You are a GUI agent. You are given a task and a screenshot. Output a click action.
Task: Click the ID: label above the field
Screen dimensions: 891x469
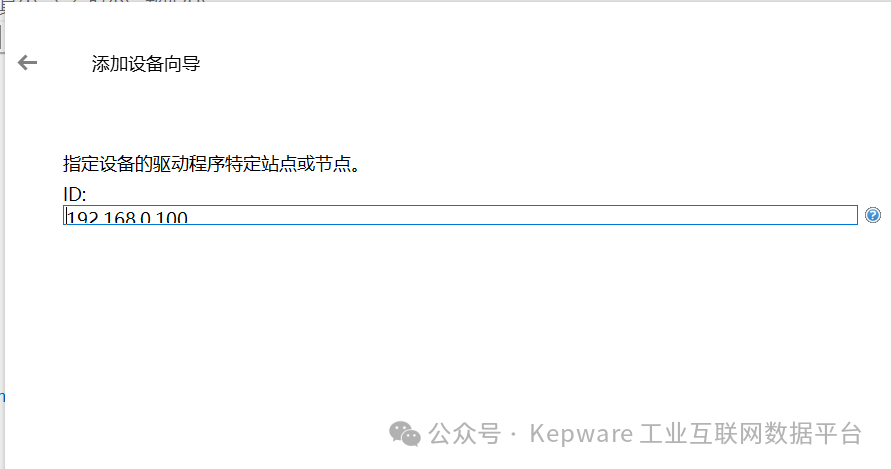[x=74, y=194]
